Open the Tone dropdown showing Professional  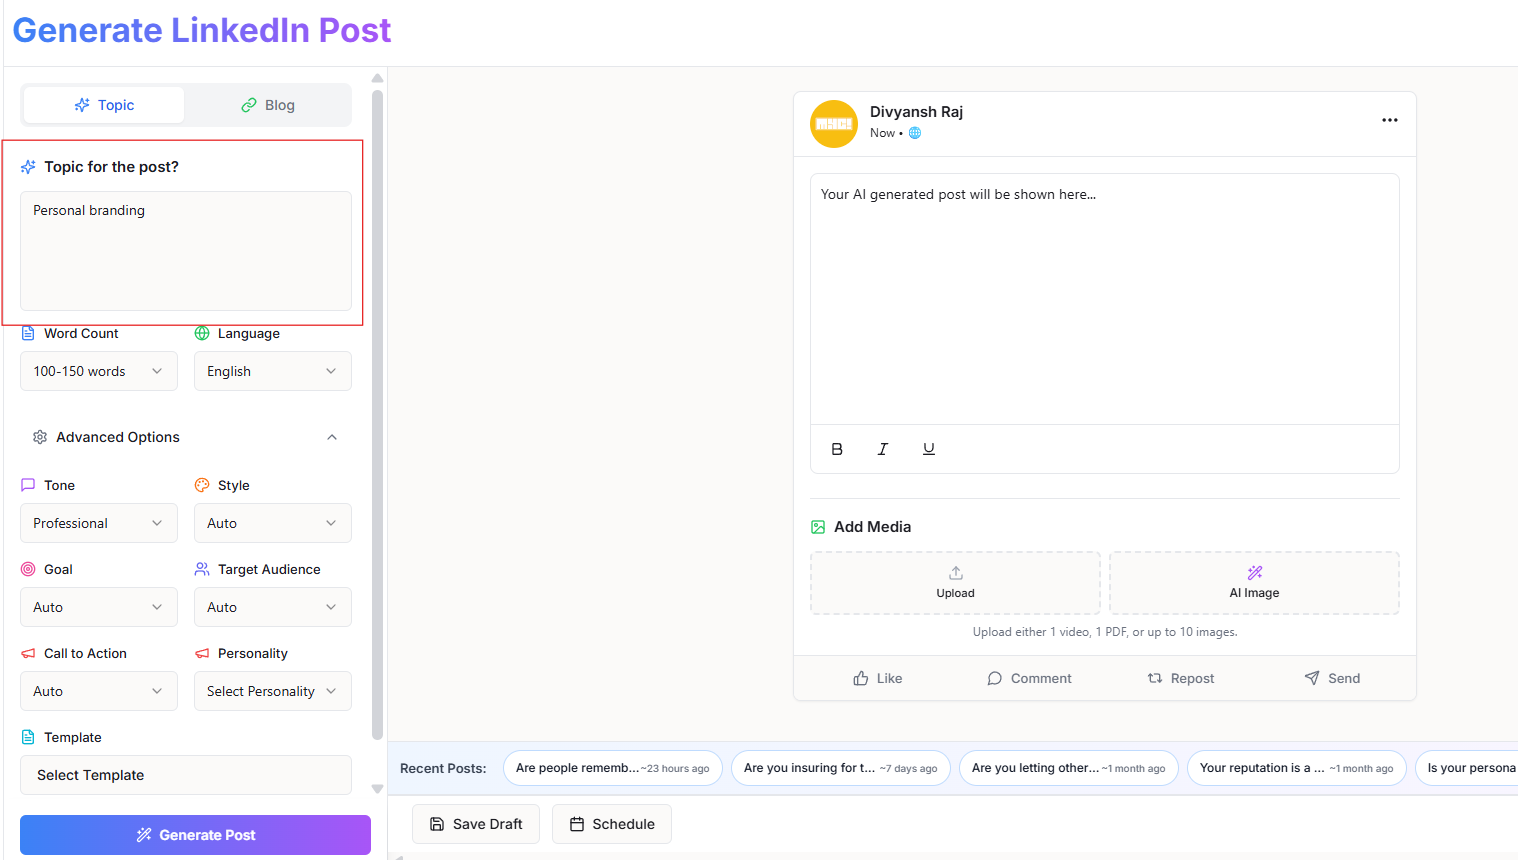click(x=99, y=523)
